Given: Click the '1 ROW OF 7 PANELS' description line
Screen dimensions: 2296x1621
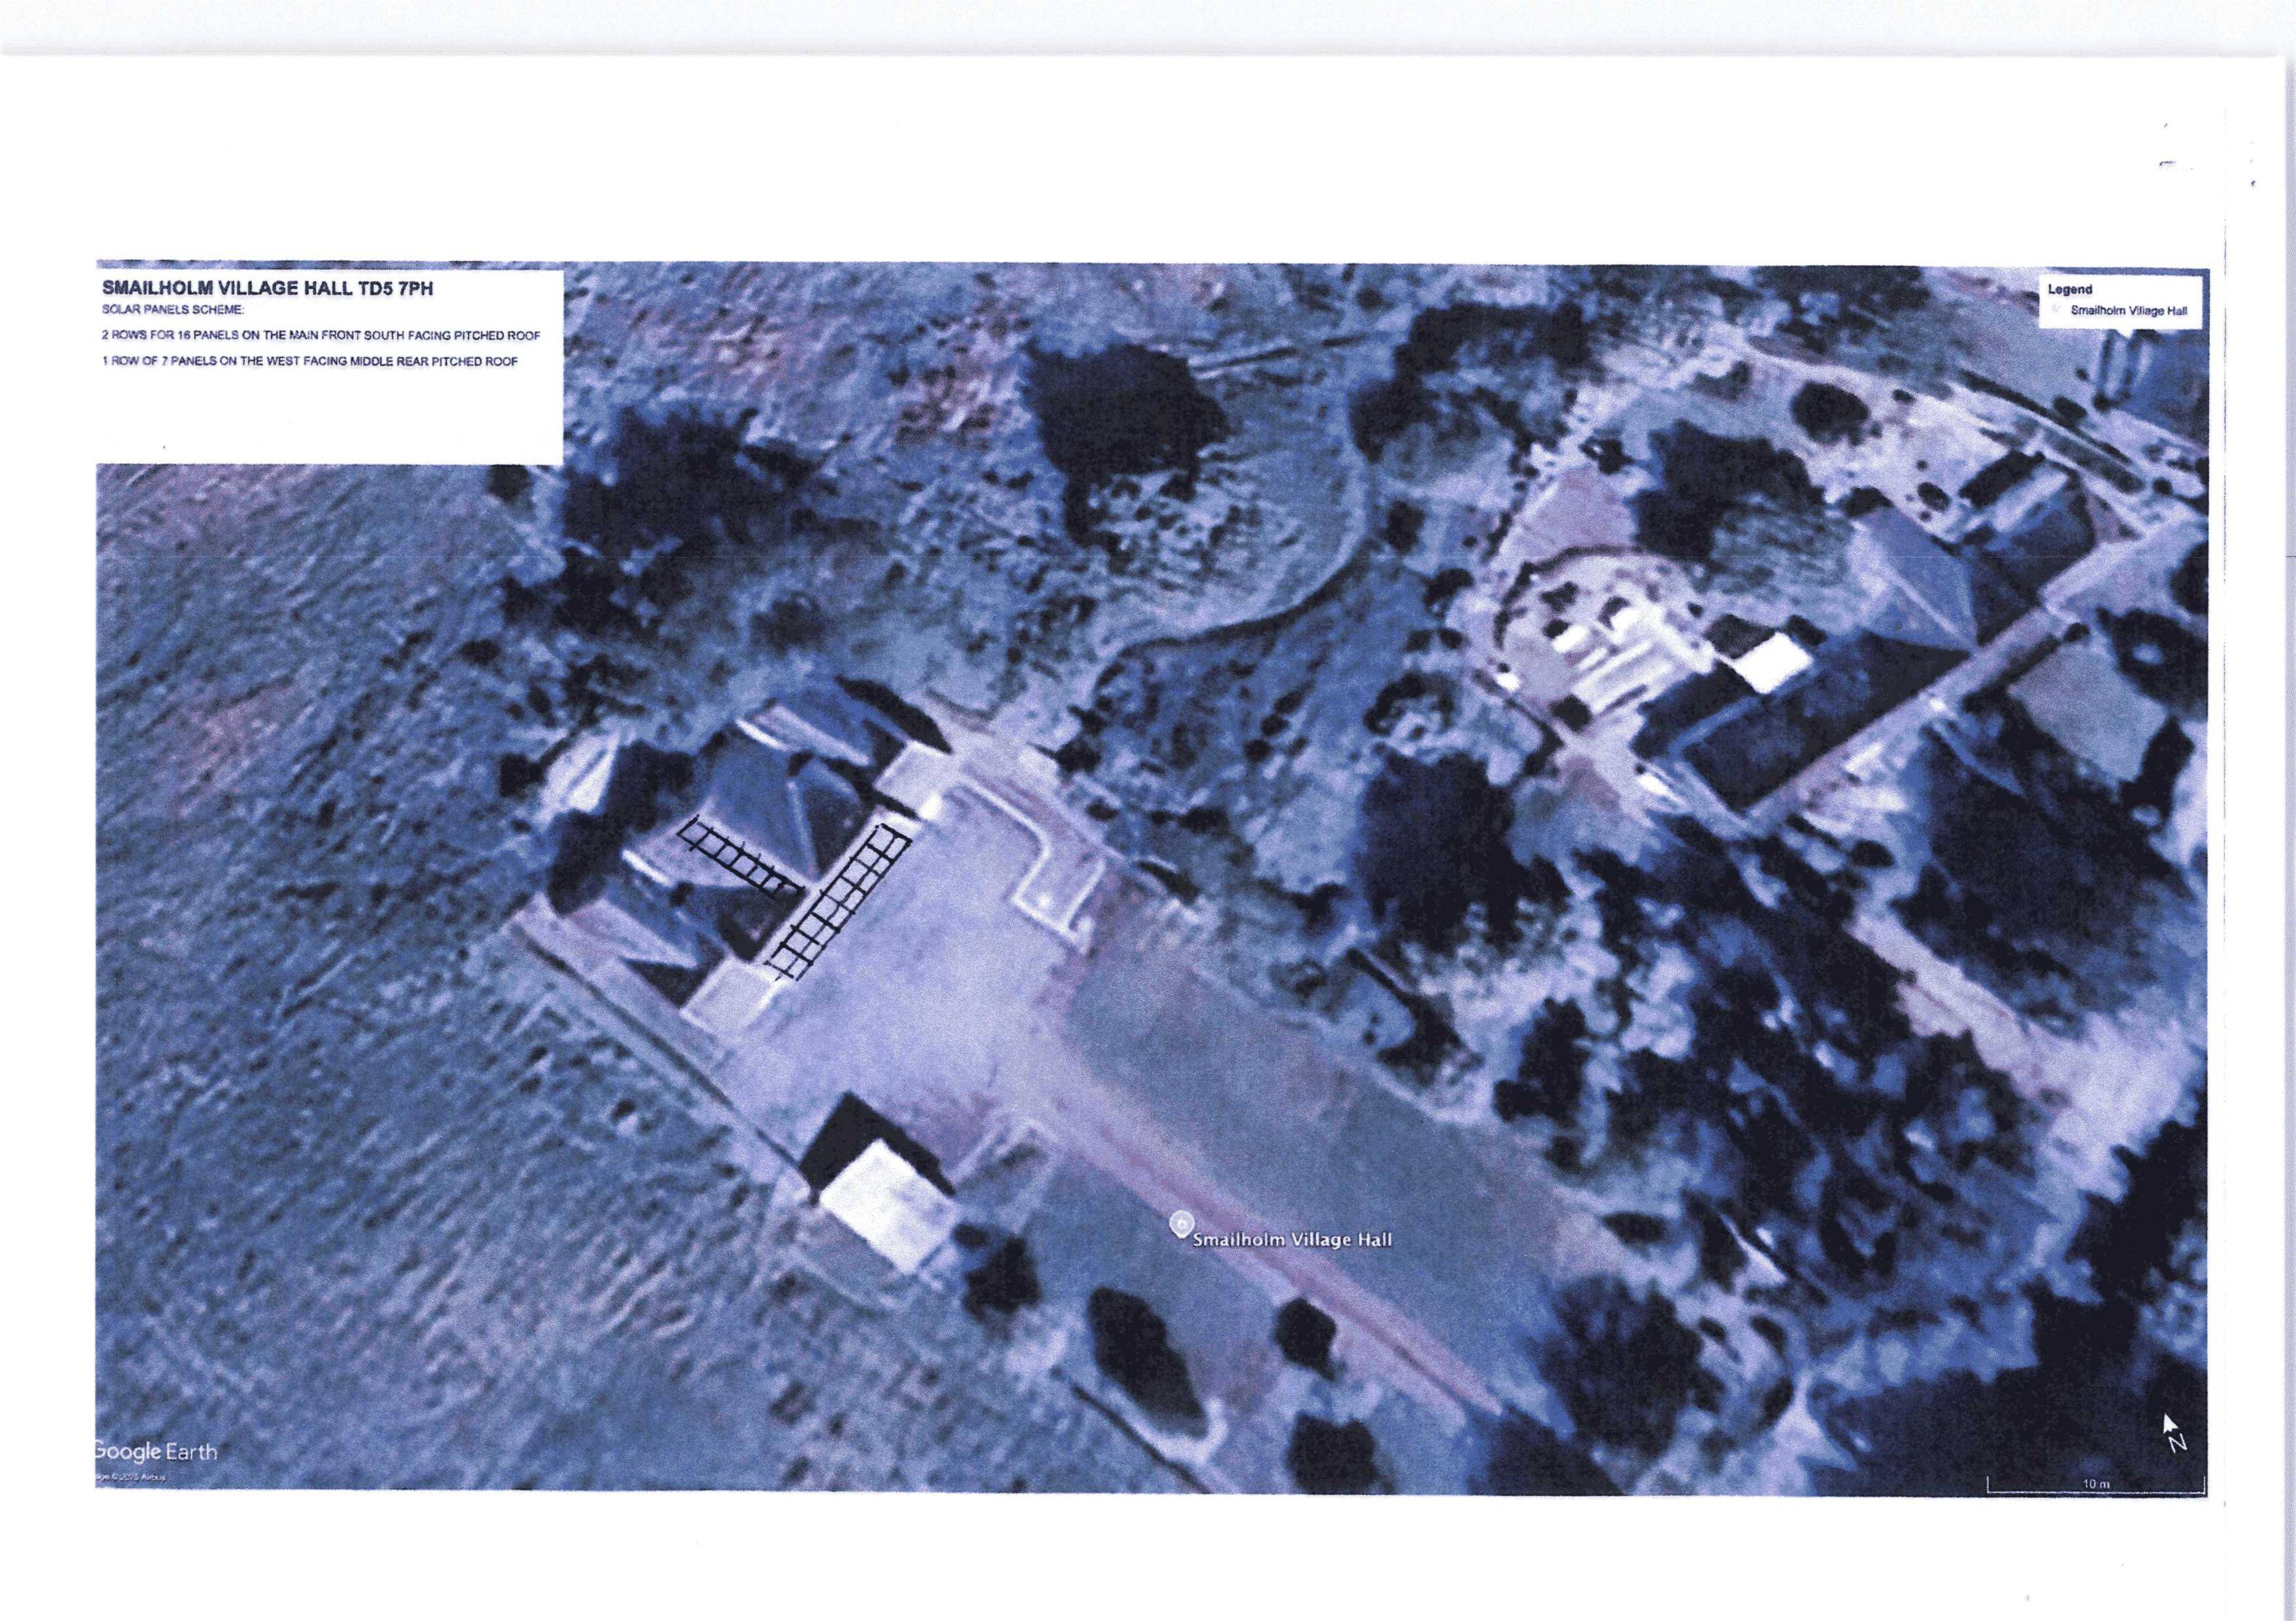Looking at the screenshot, I should click(310, 361).
